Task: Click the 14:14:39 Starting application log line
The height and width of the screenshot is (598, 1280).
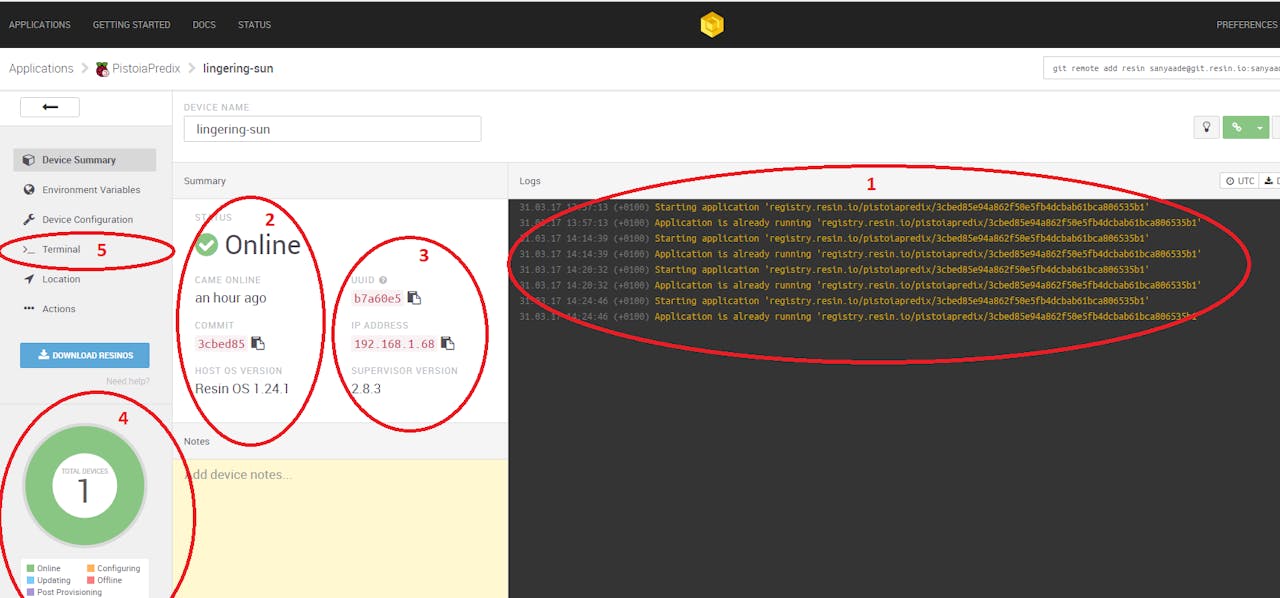Action: (x=835, y=238)
